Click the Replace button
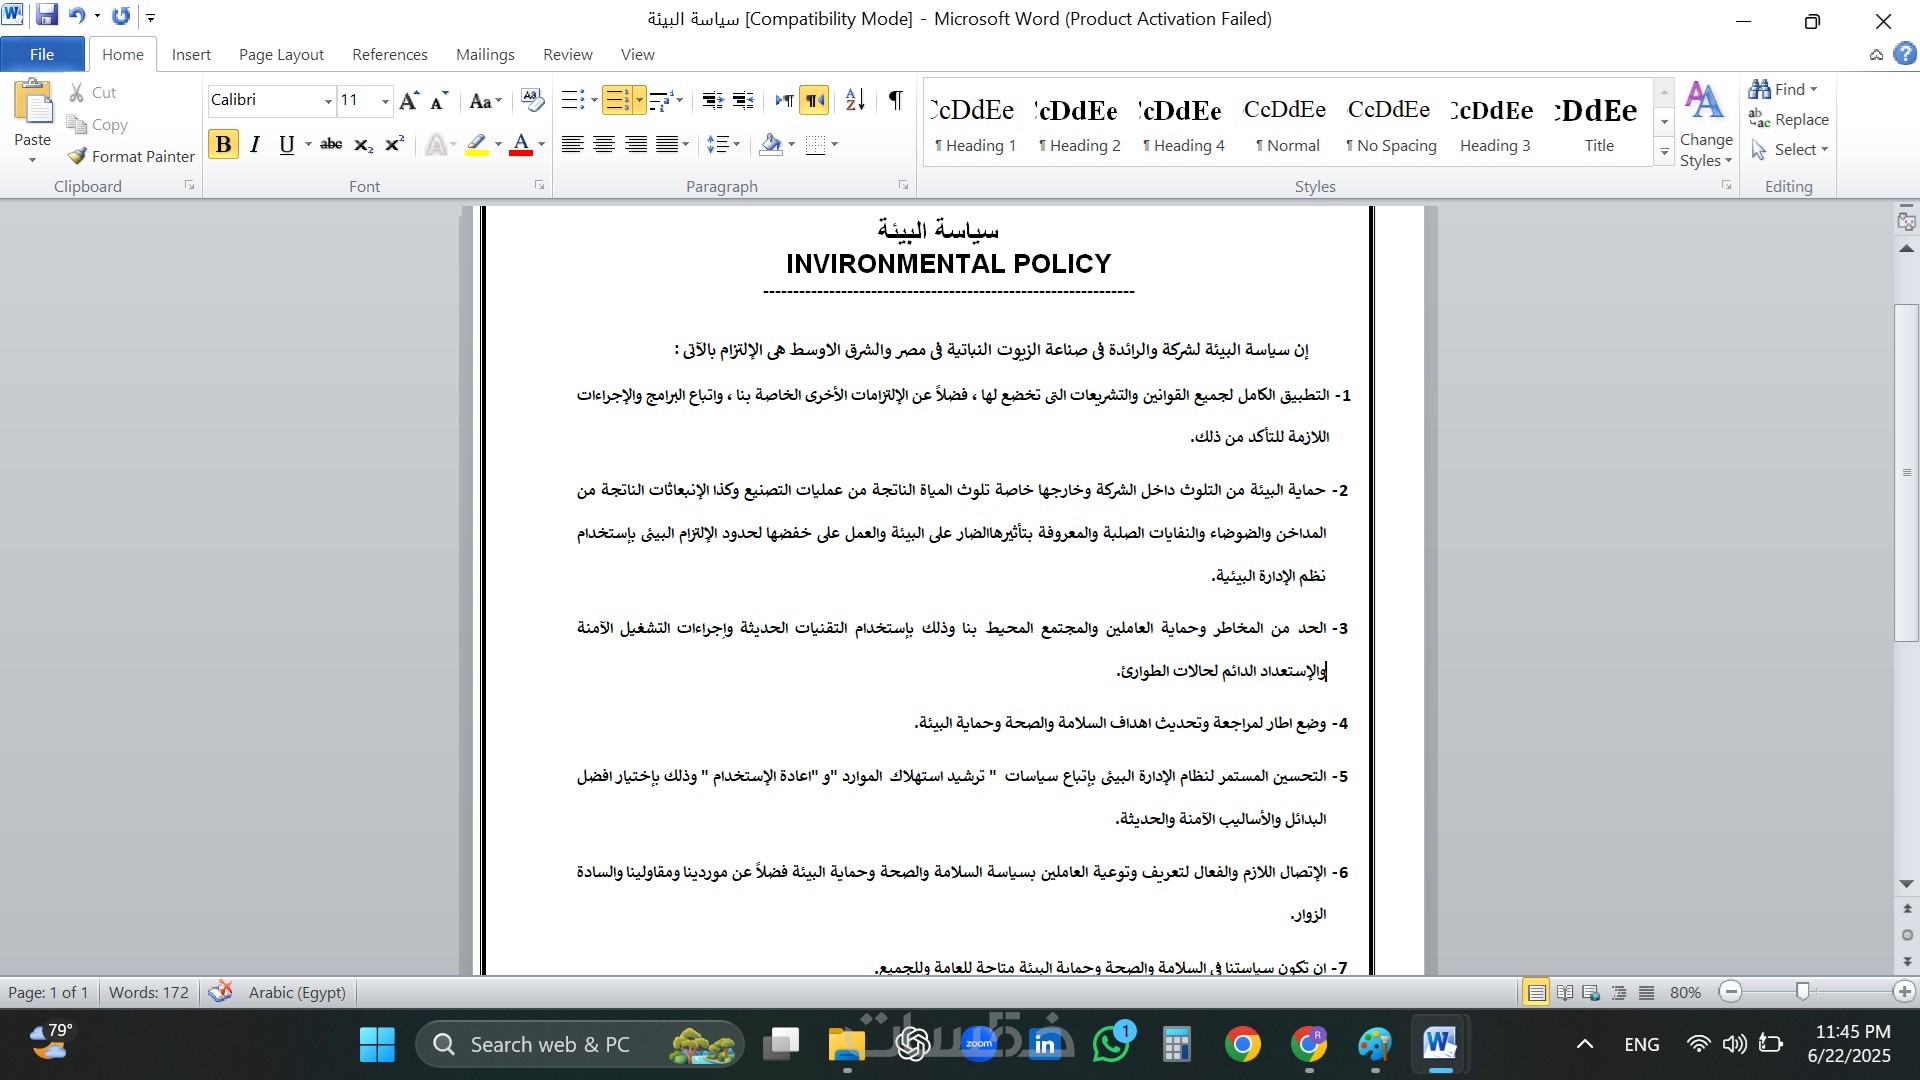Viewport: 1920px width, 1080px height. pos(1789,119)
